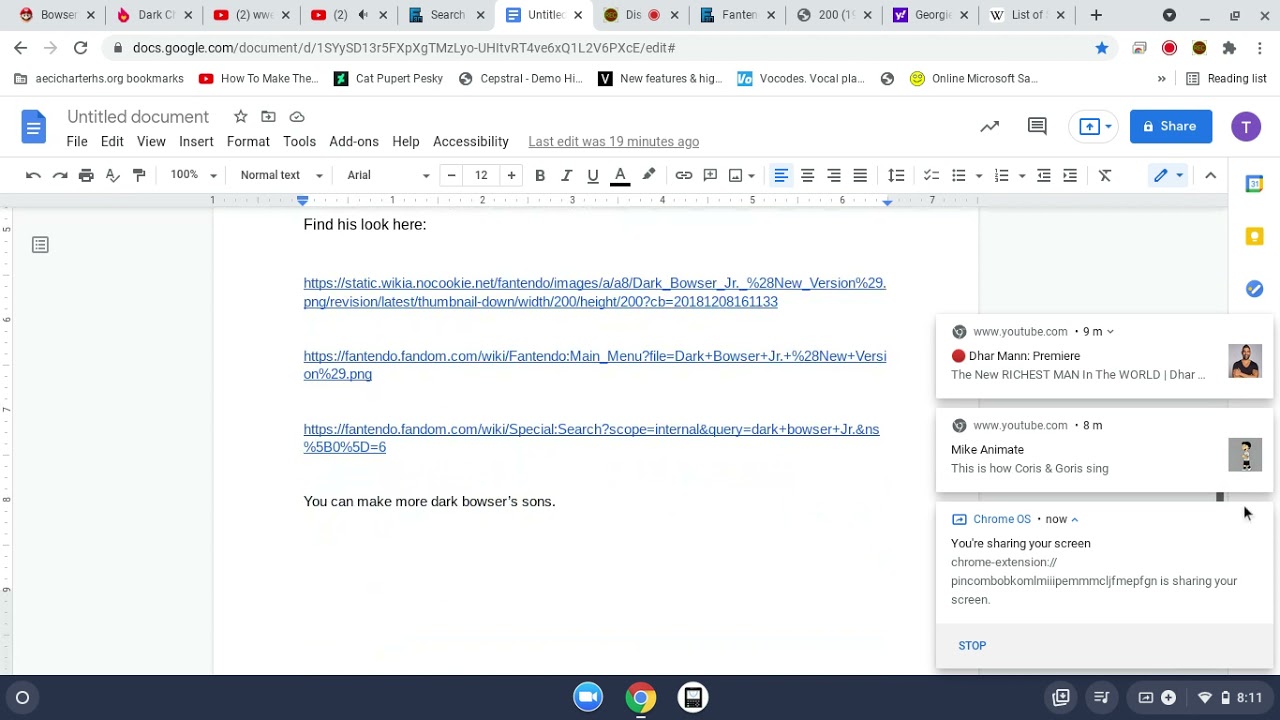The height and width of the screenshot is (720, 1280).
Task: Open the View menu
Action: pos(151,142)
